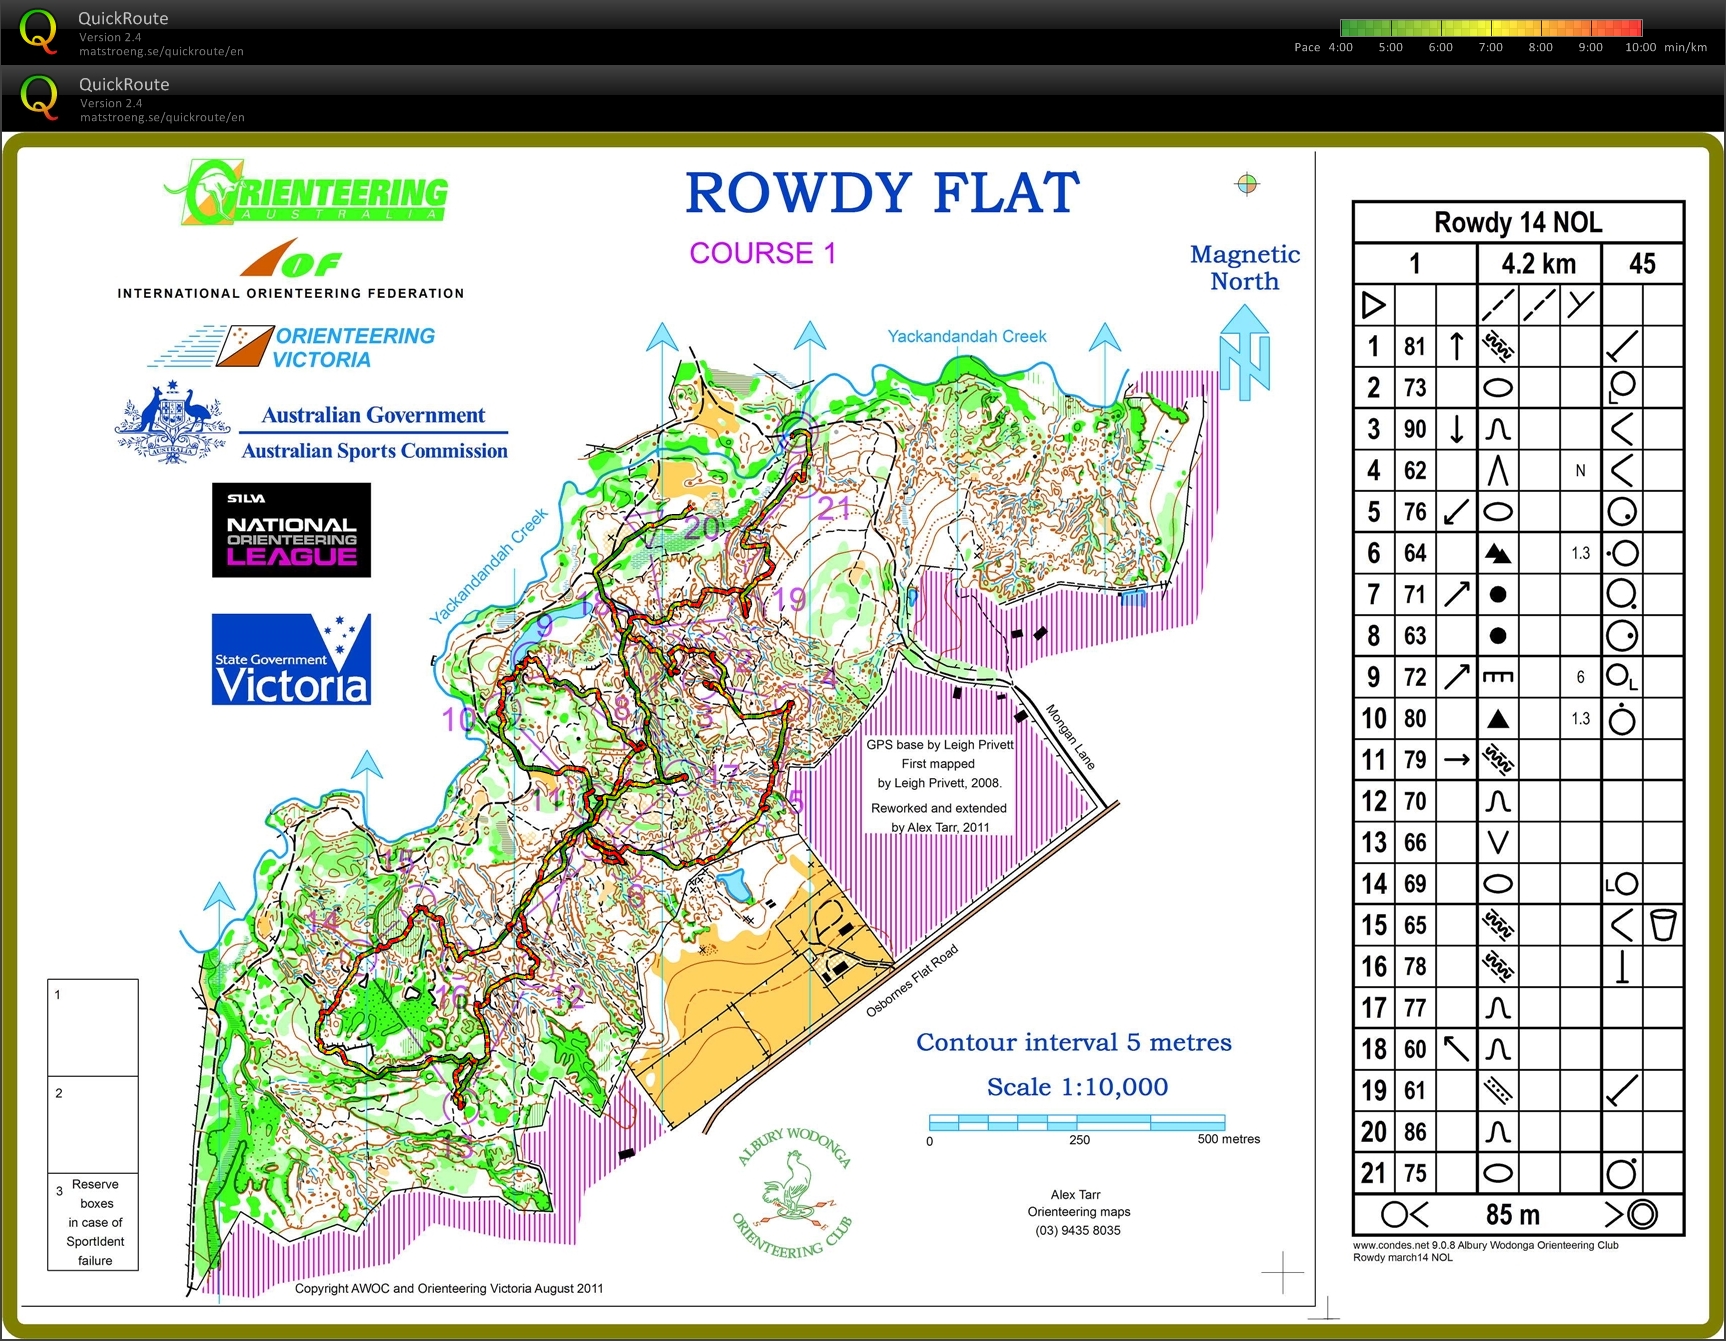Image resolution: width=1726 pixels, height=1341 pixels.
Task: Click the State Government Victoria logo
Action: pos(290,660)
